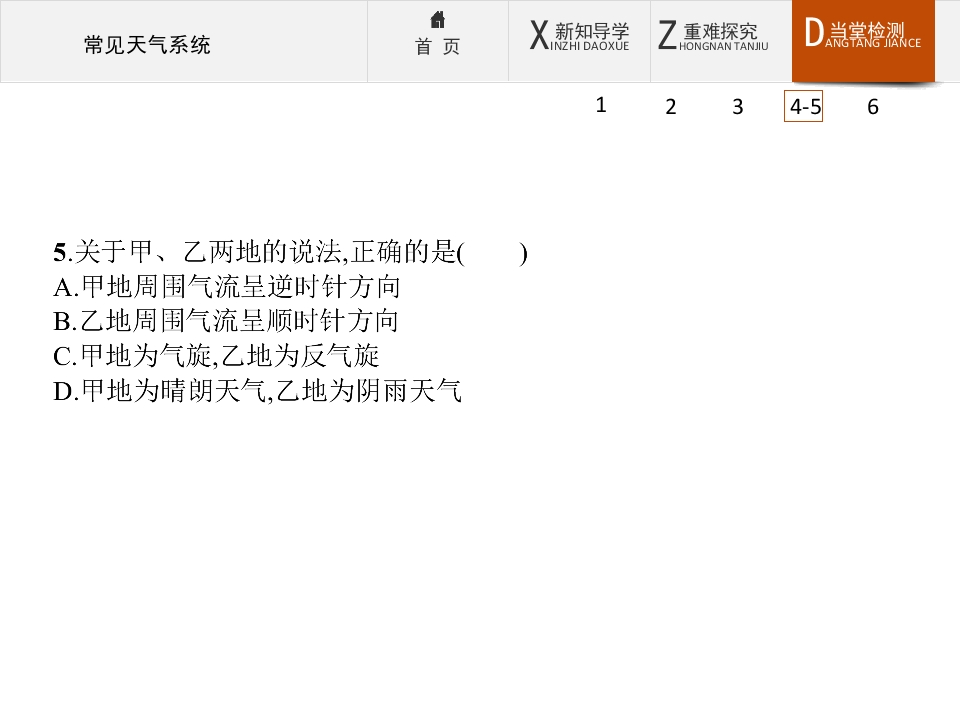
Task: Choose answer option D 晴朗天气
Action: coord(257,391)
